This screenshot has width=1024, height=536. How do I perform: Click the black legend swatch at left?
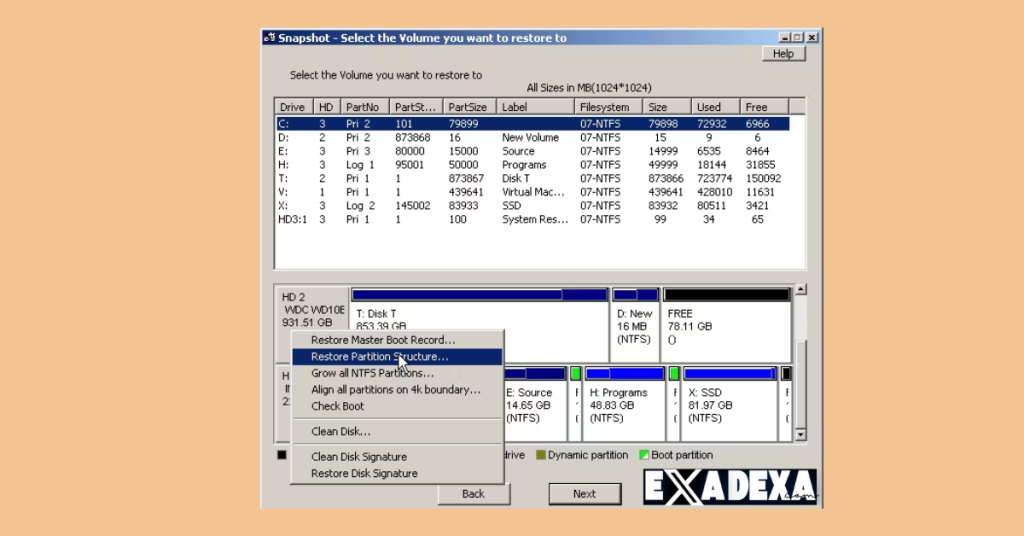click(x=281, y=455)
